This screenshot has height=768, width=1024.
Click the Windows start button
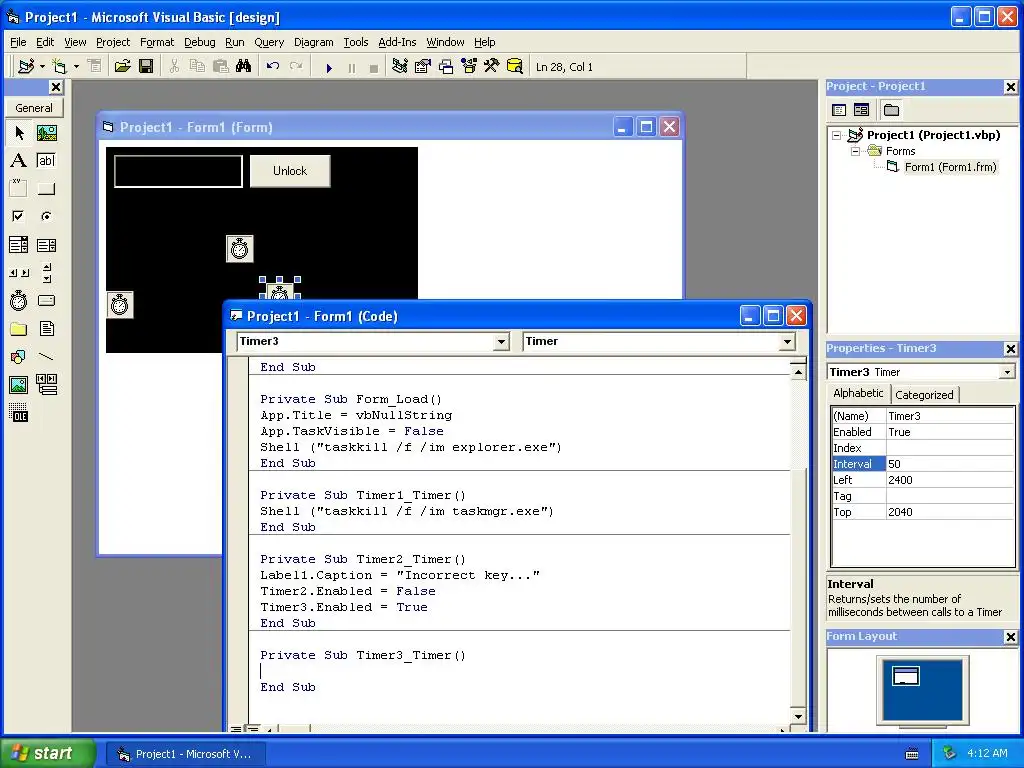47,753
